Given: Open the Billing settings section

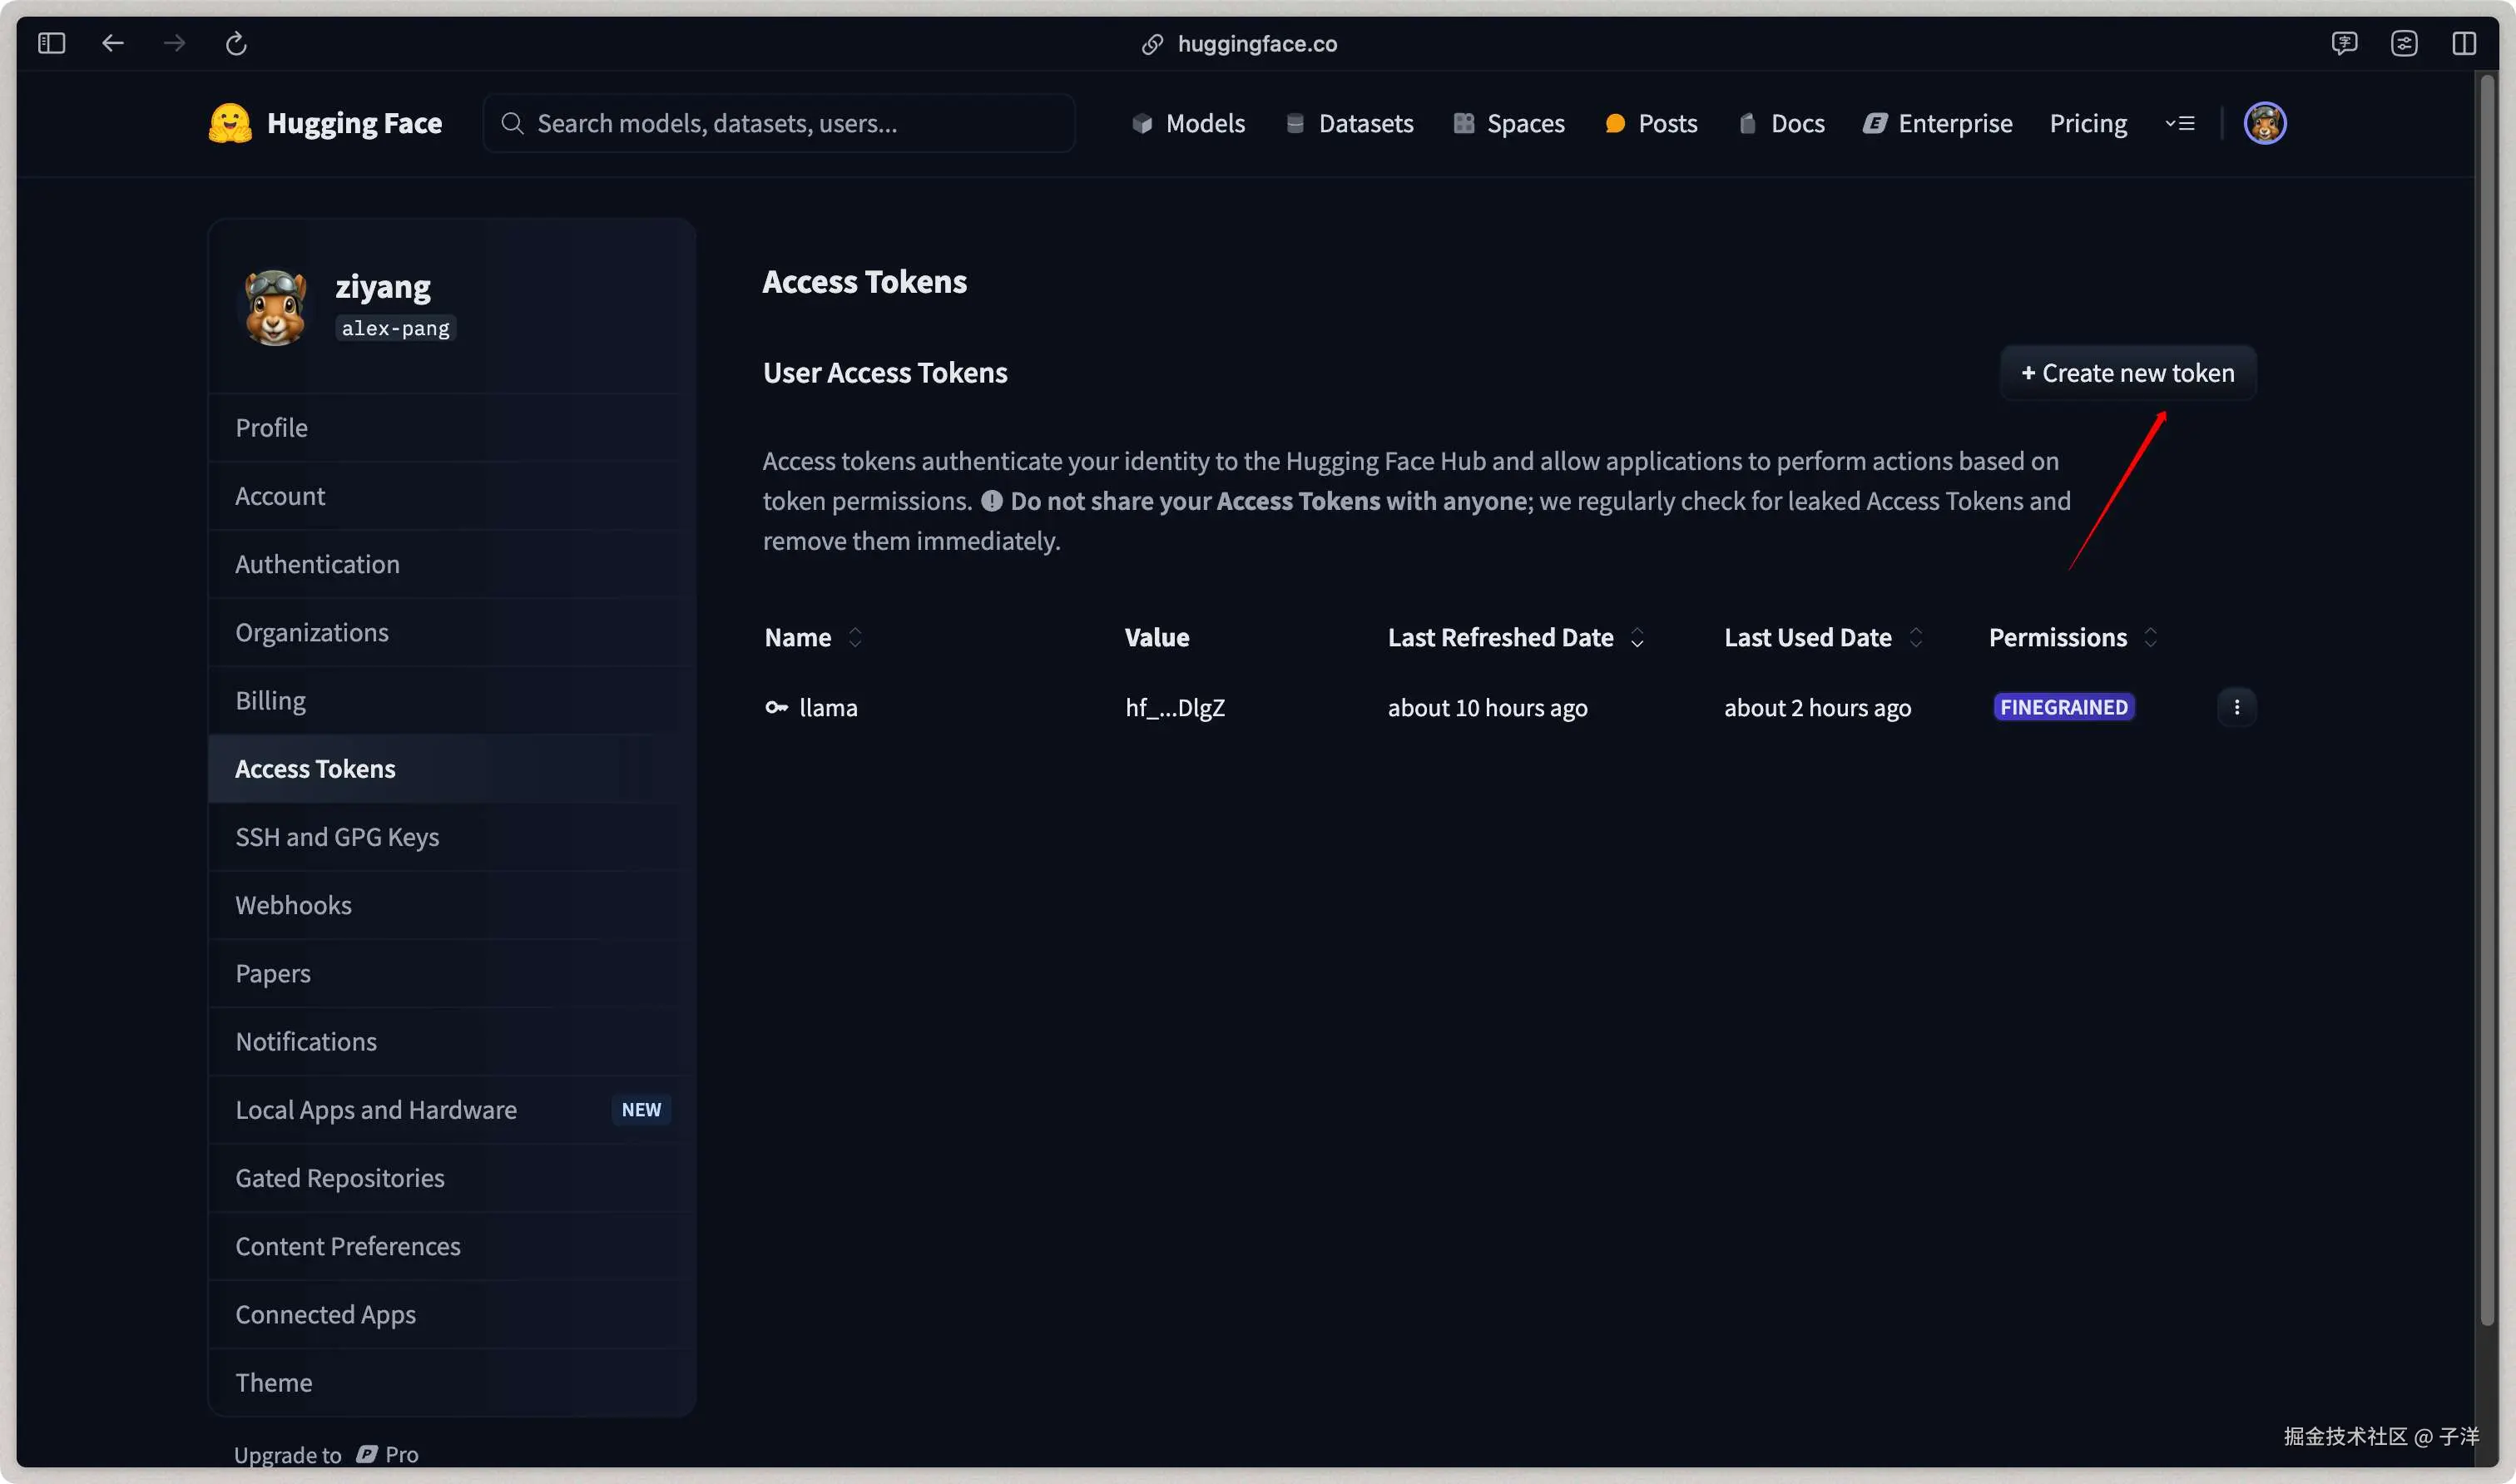Looking at the screenshot, I should [270, 700].
